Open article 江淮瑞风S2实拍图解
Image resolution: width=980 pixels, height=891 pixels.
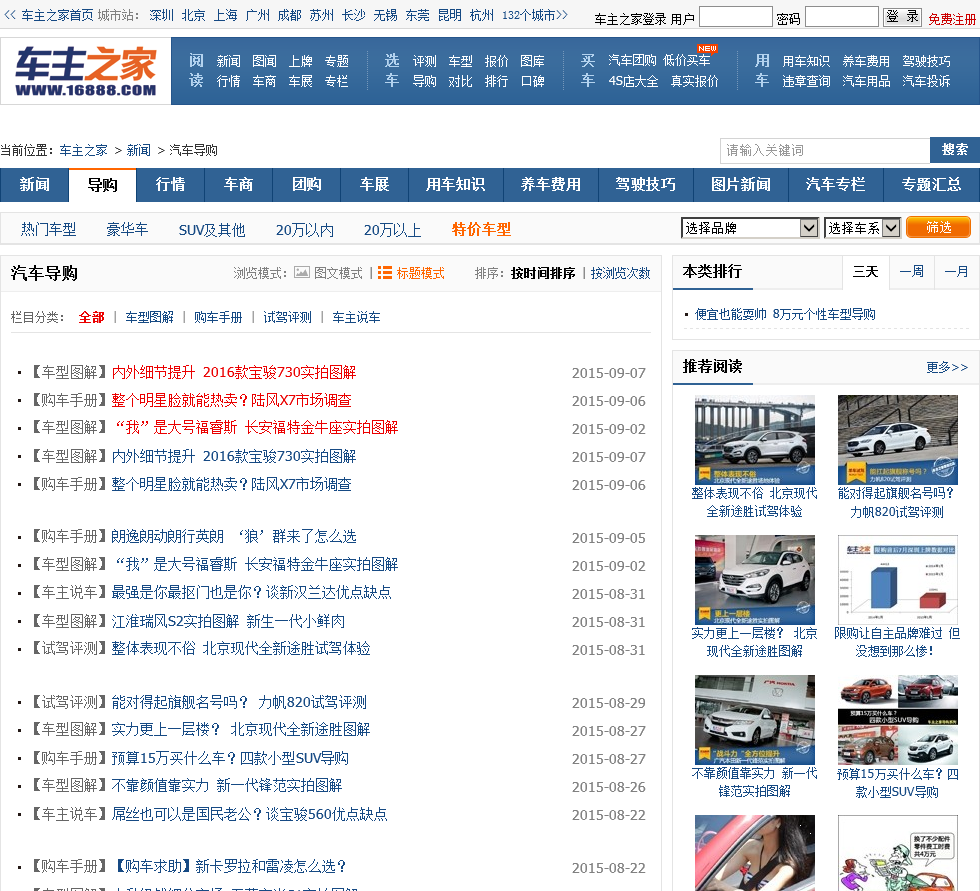(x=228, y=622)
